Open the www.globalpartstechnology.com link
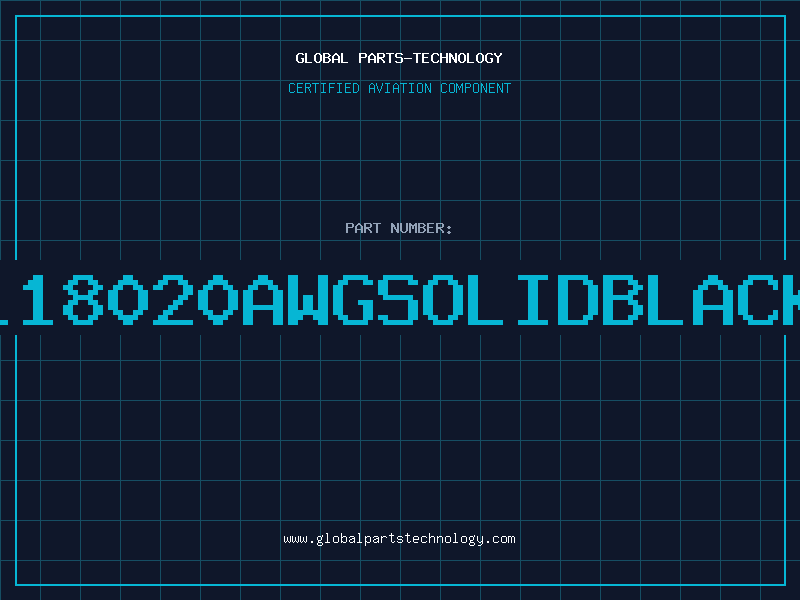This screenshot has width=800, height=600. [399, 539]
